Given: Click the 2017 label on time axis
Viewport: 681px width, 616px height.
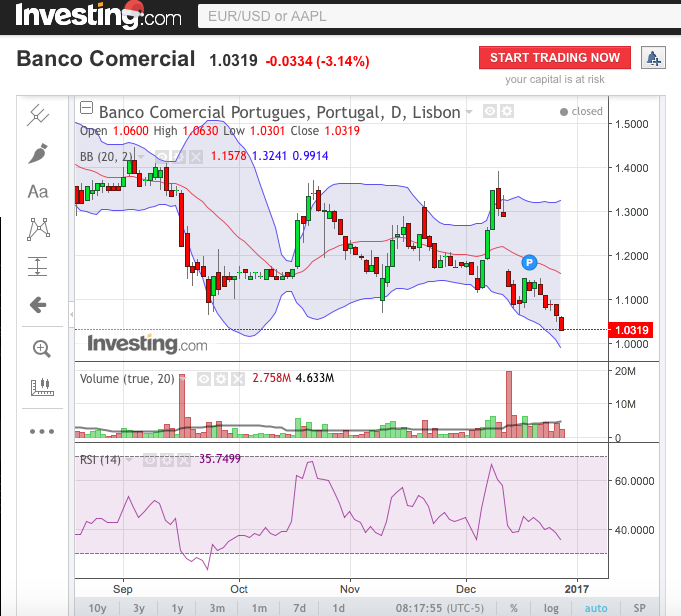Looking at the screenshot, I should 576,589.
